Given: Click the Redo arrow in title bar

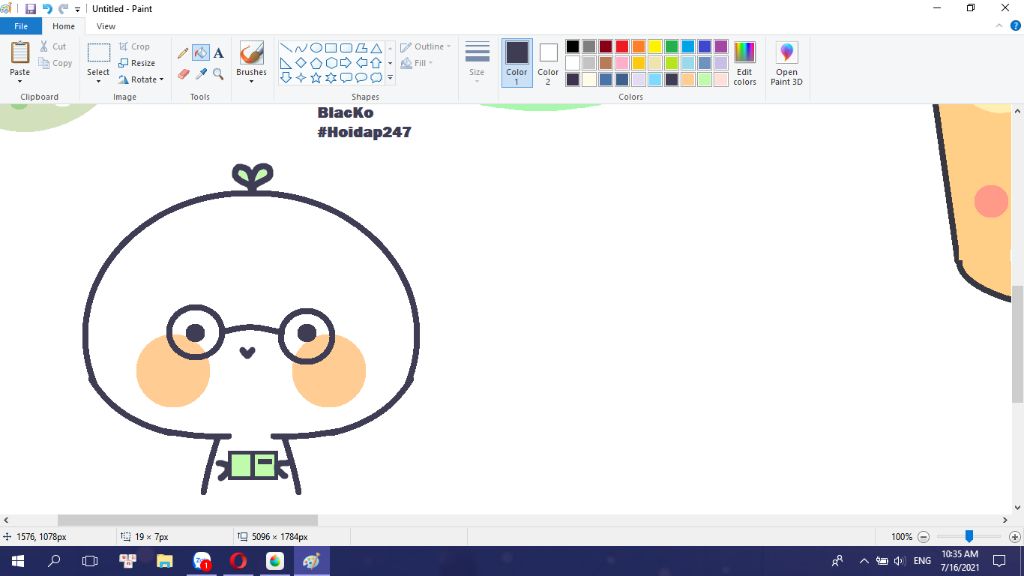Looking at the screenshot, I should 63,9.
